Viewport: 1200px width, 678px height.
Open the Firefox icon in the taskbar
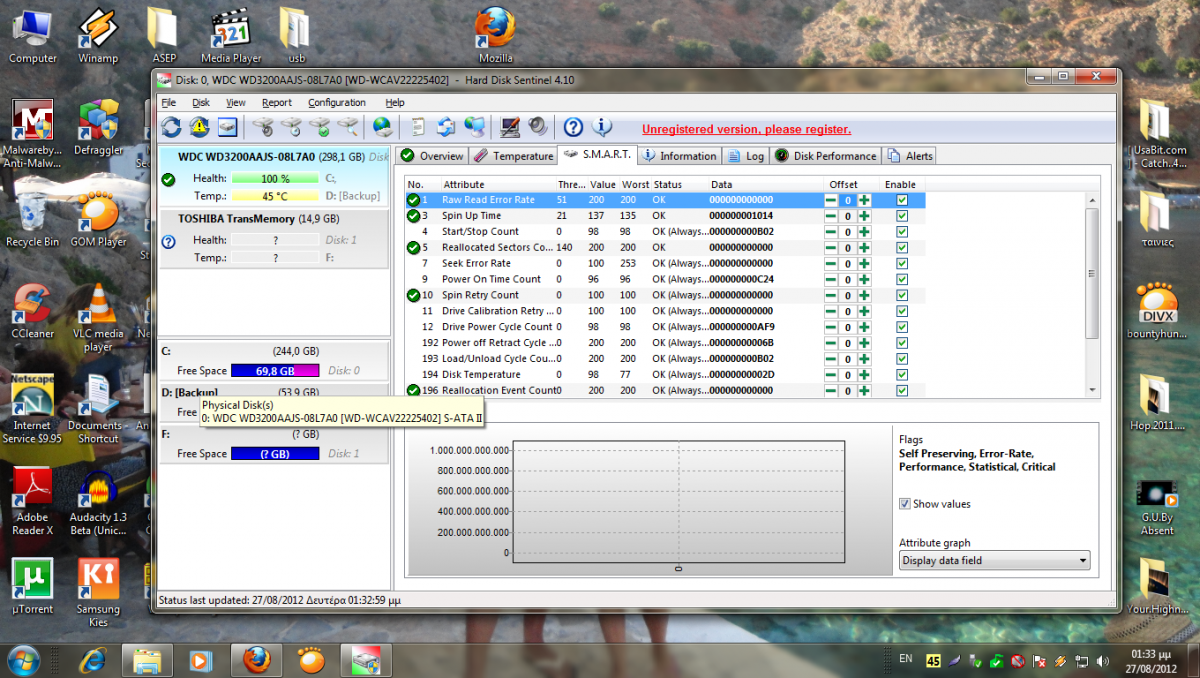click(255, 660)
